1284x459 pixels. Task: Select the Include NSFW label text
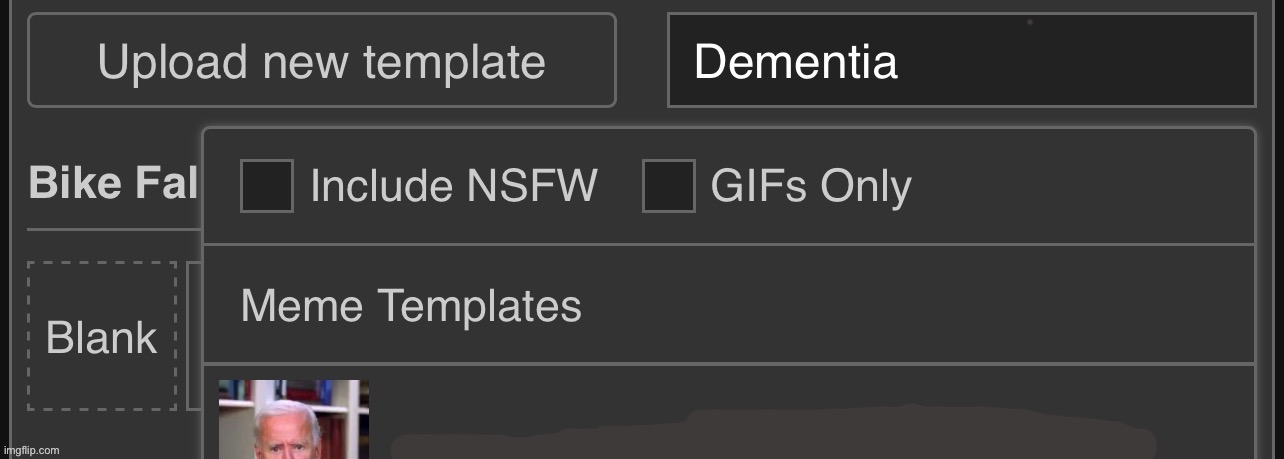pos(454,186)
